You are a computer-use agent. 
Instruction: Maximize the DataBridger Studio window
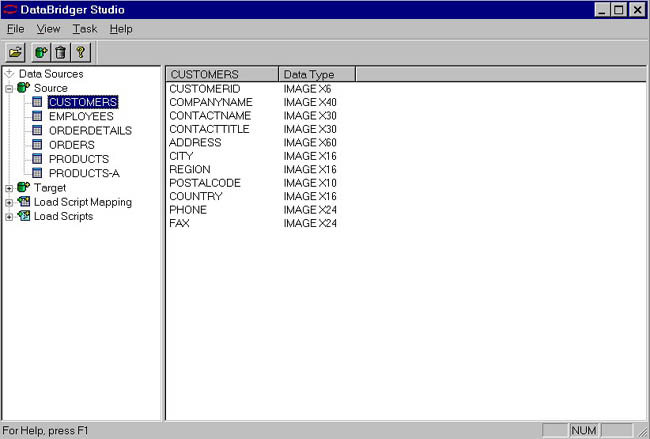[x=618, y=10]
